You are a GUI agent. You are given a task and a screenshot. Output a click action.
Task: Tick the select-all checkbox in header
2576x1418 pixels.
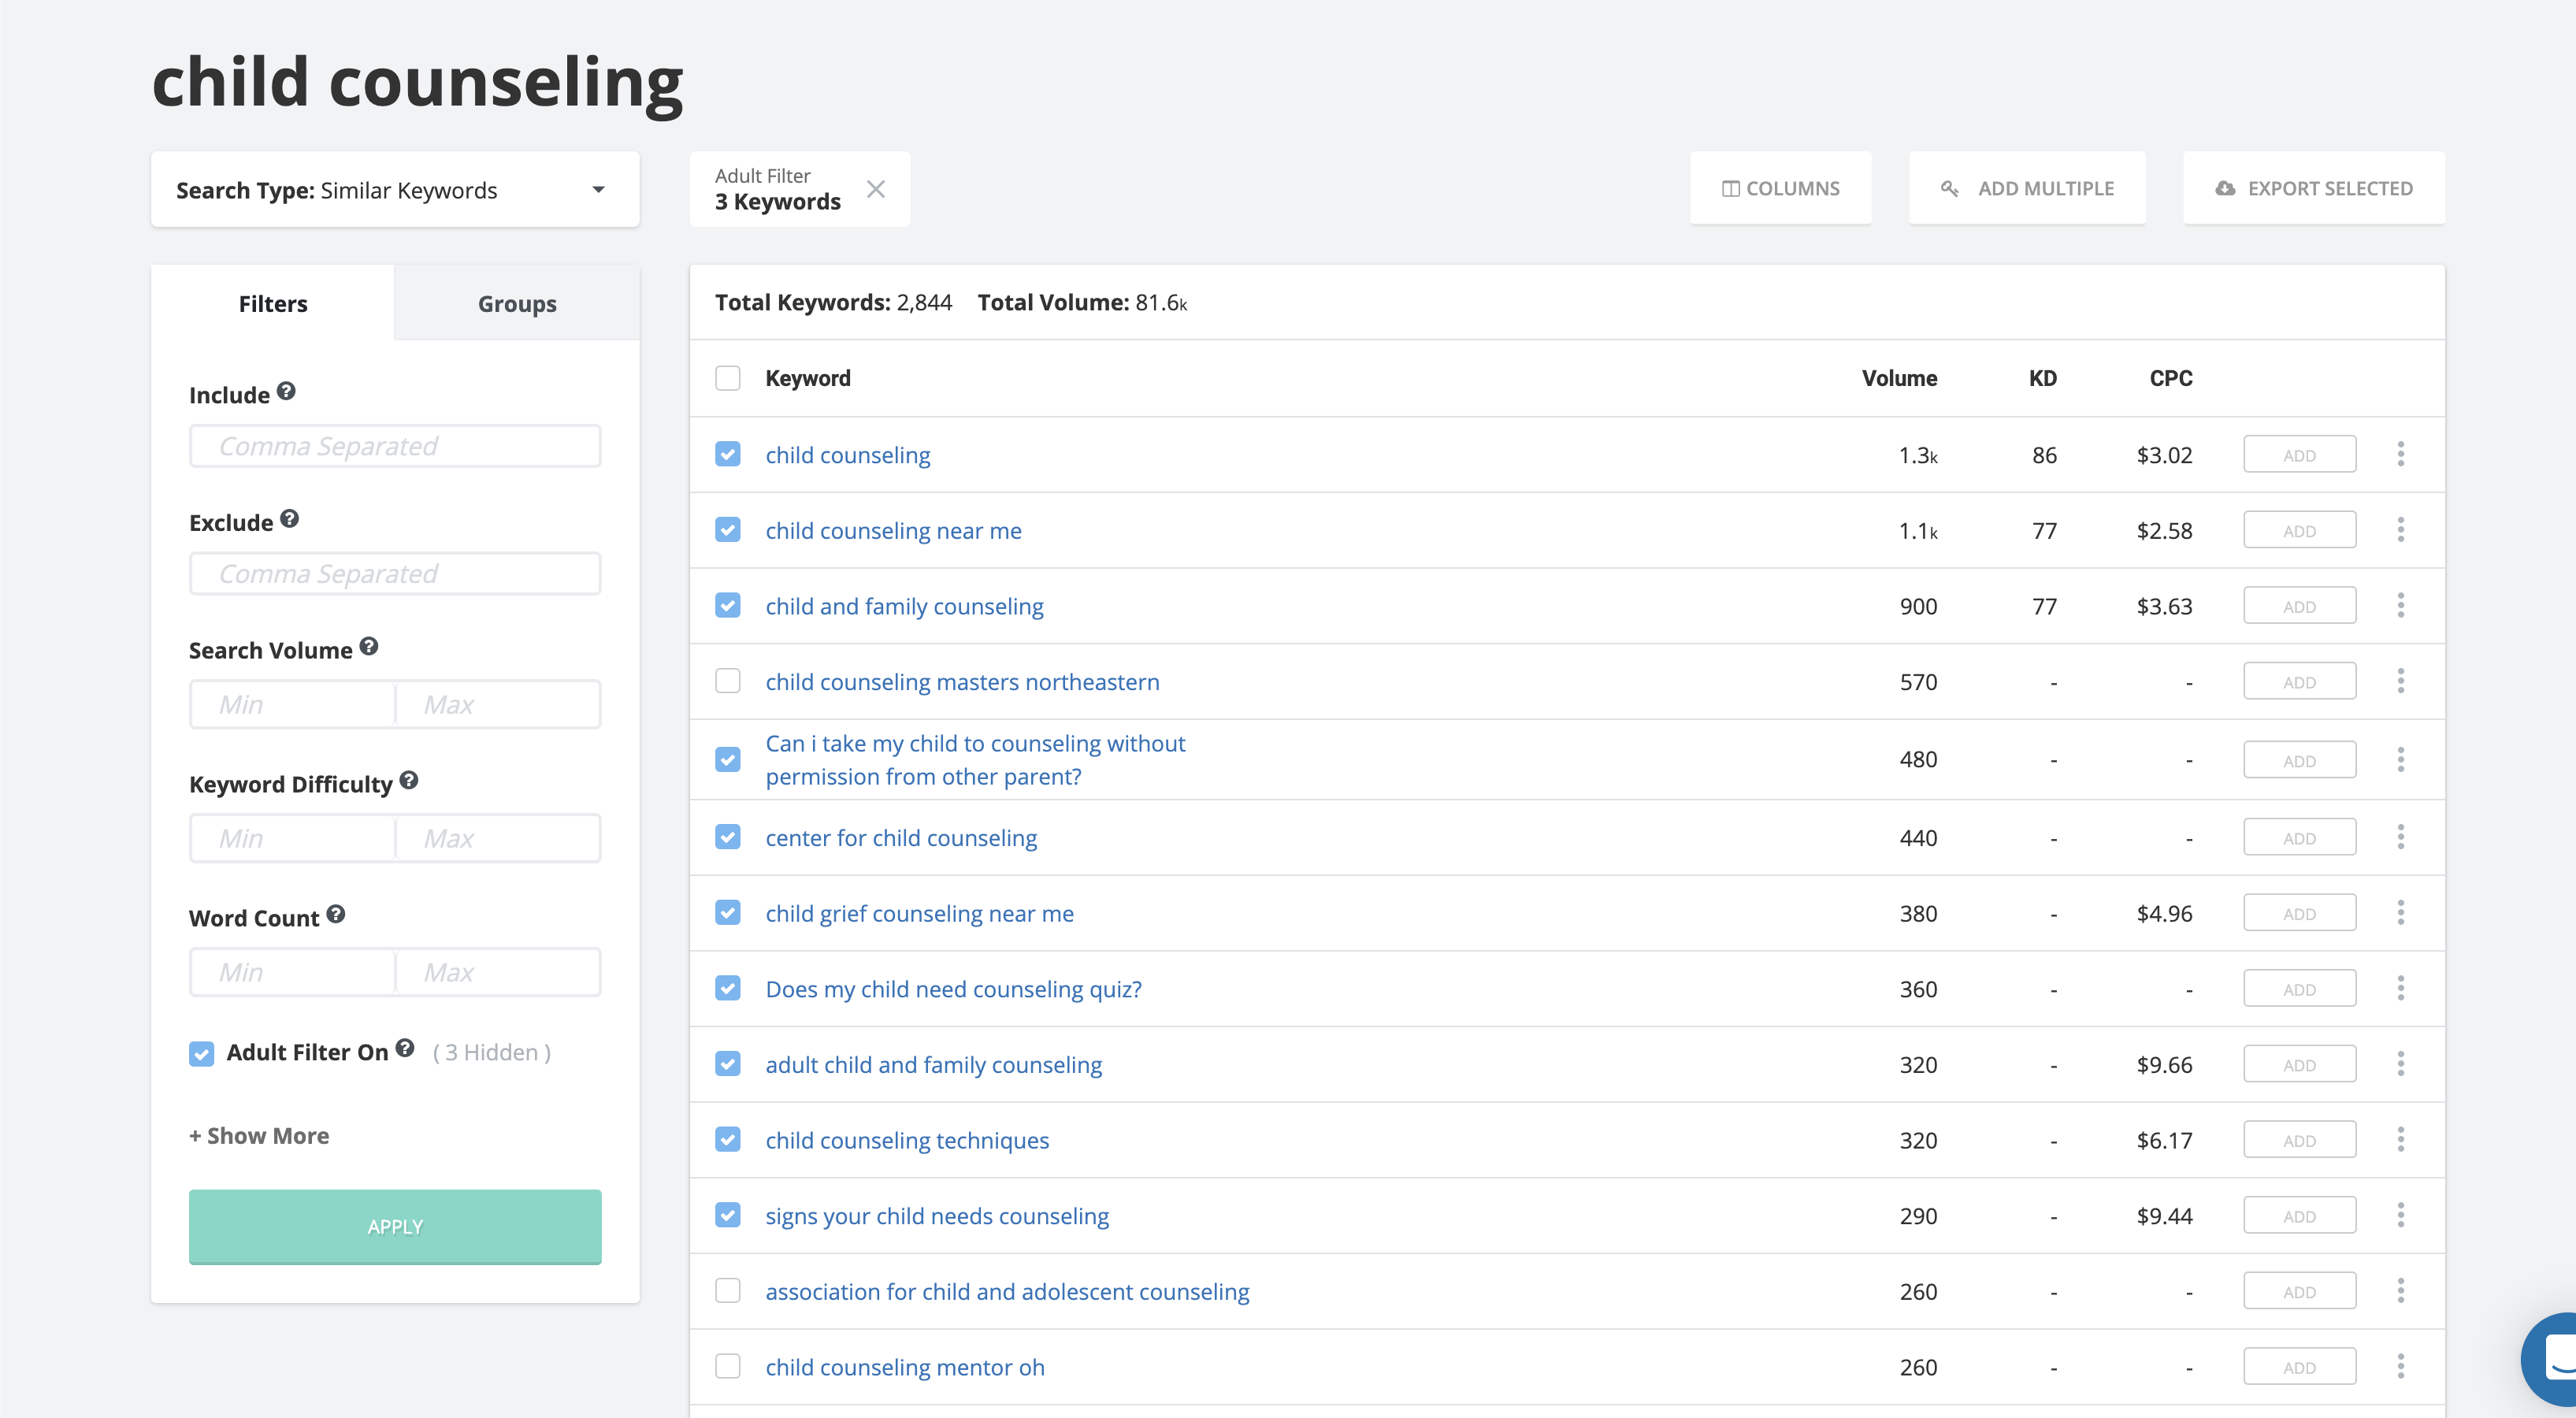[728, 379]
